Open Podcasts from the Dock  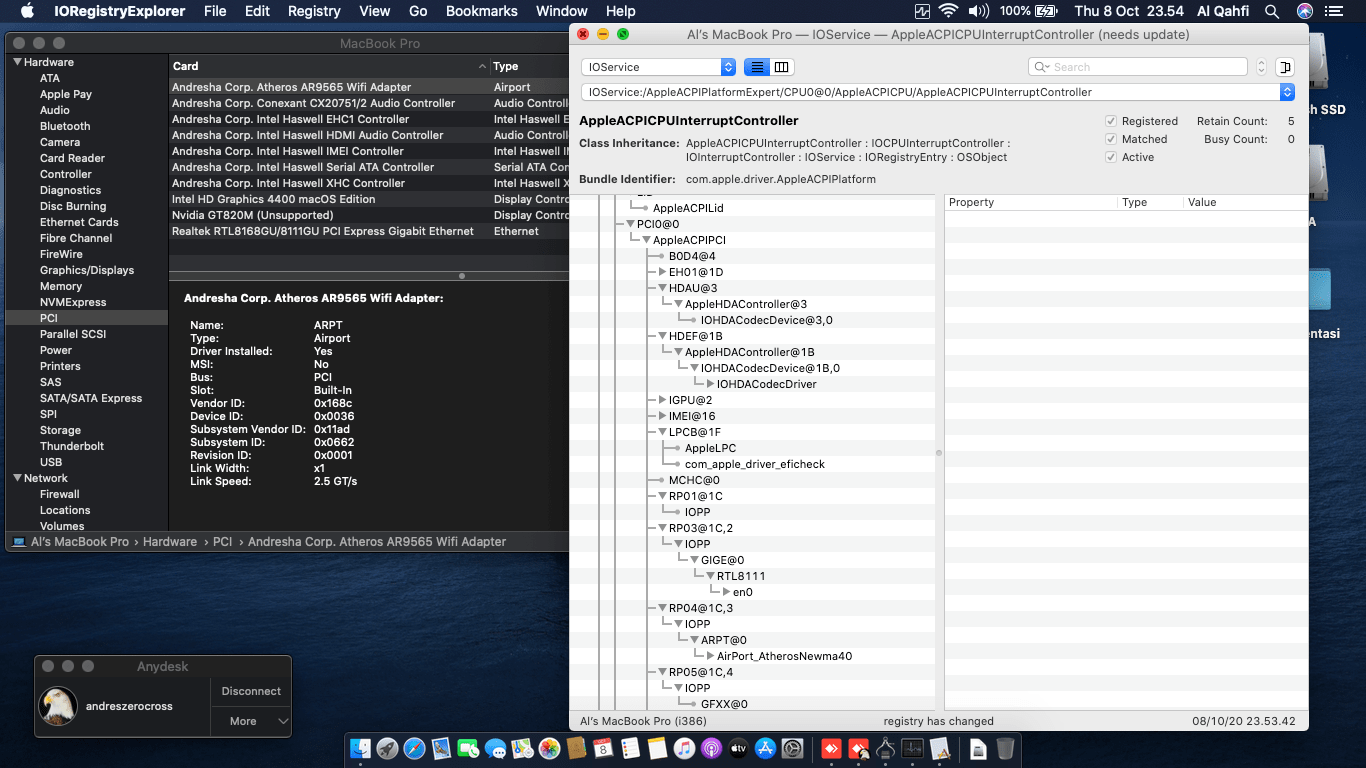click(711, 748)
